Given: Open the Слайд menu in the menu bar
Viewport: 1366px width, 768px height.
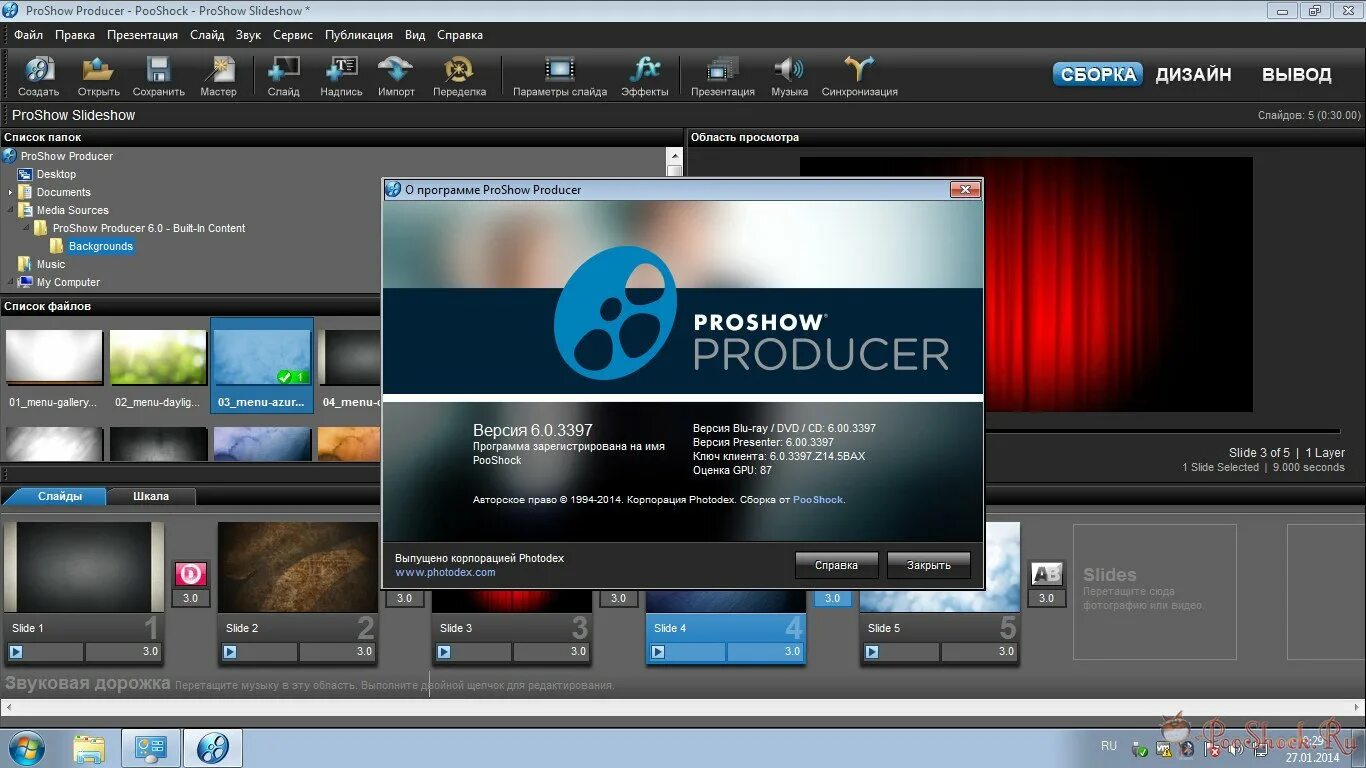Looking at the screenshot, I should [207, 35].
